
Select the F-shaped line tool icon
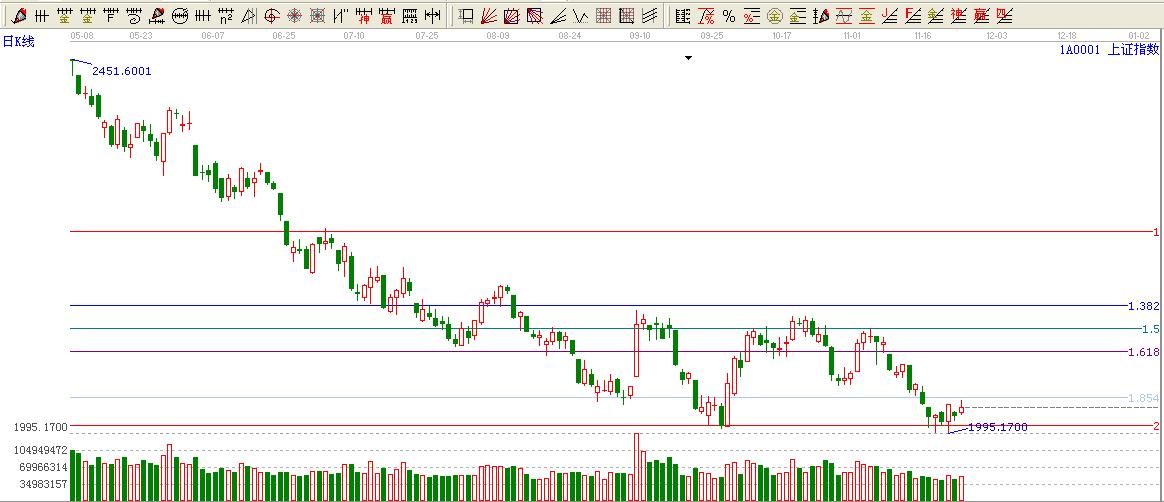pos(110,16)
